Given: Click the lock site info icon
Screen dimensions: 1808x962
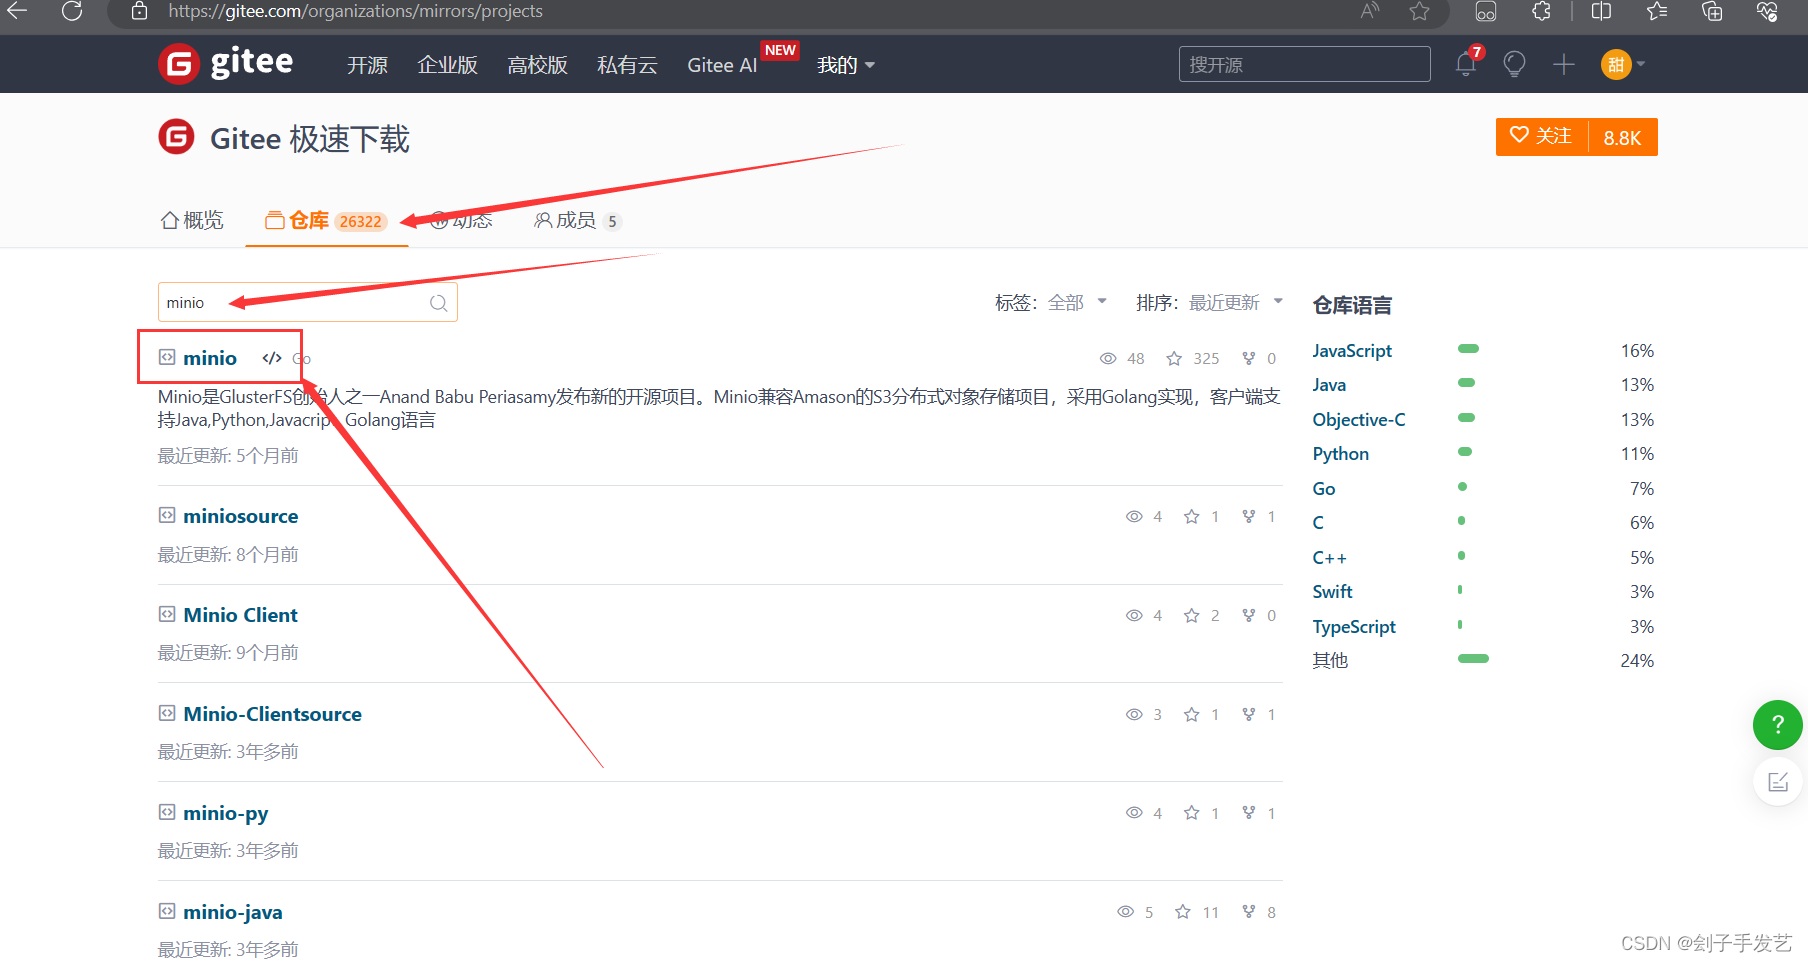Looking at the screenshot, I should pyautogui.click(x=140, y=11).
